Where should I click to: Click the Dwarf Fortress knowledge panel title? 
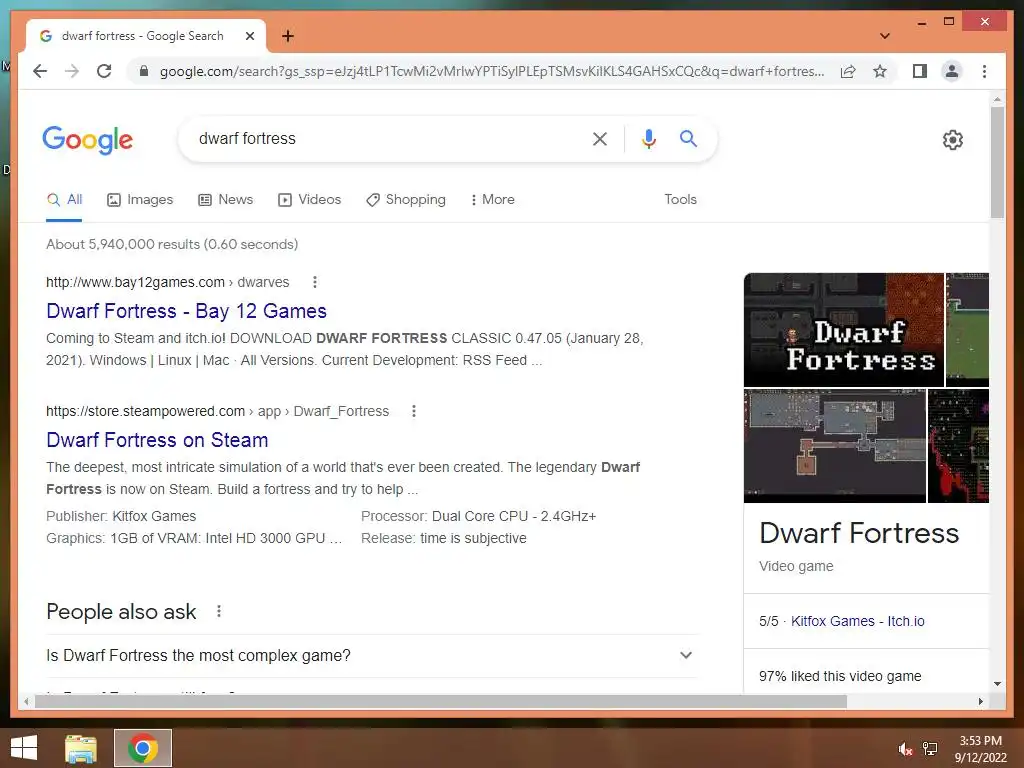pyautogui.click(x=859, y=533)
